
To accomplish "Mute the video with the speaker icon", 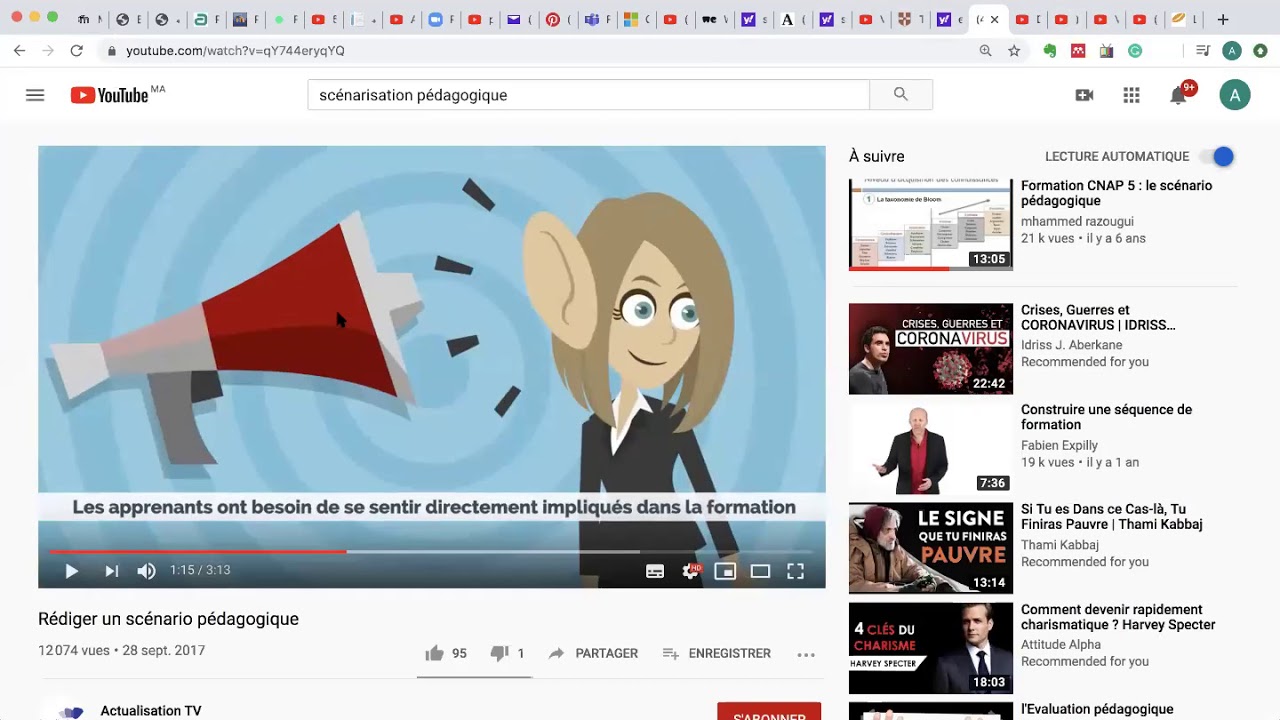I will click(x=146, y=571).
